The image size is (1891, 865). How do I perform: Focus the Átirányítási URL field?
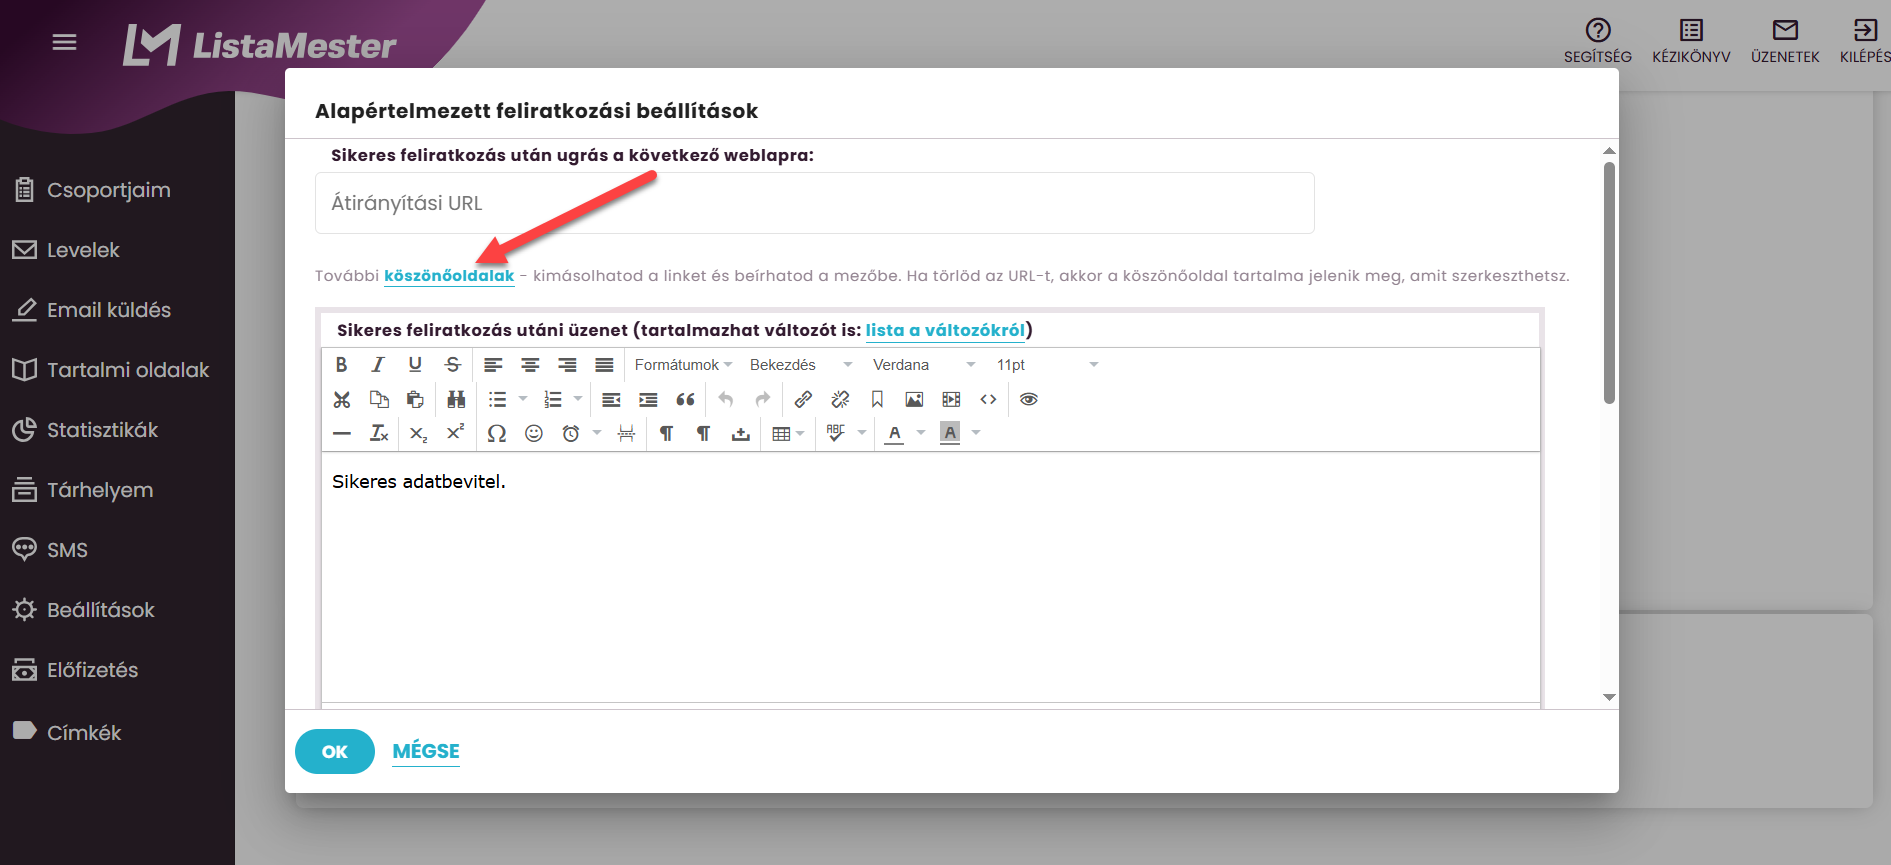click(x=815, y=203)
